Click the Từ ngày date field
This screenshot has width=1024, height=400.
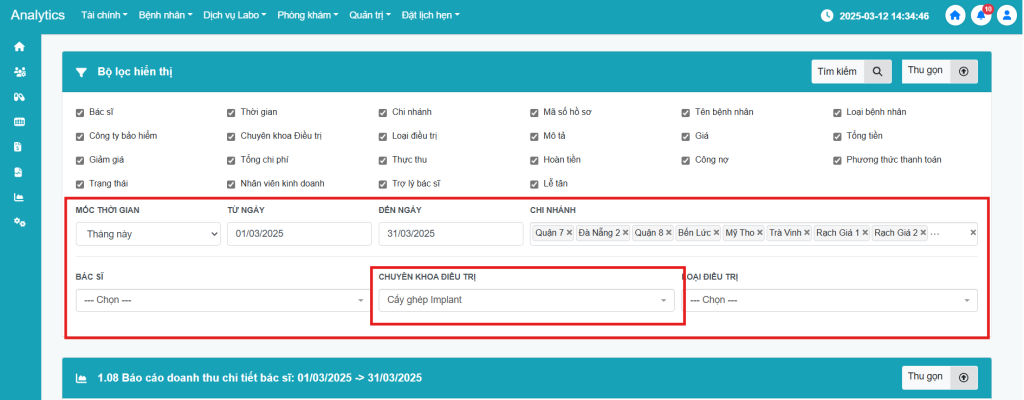(x=299, y=233)
